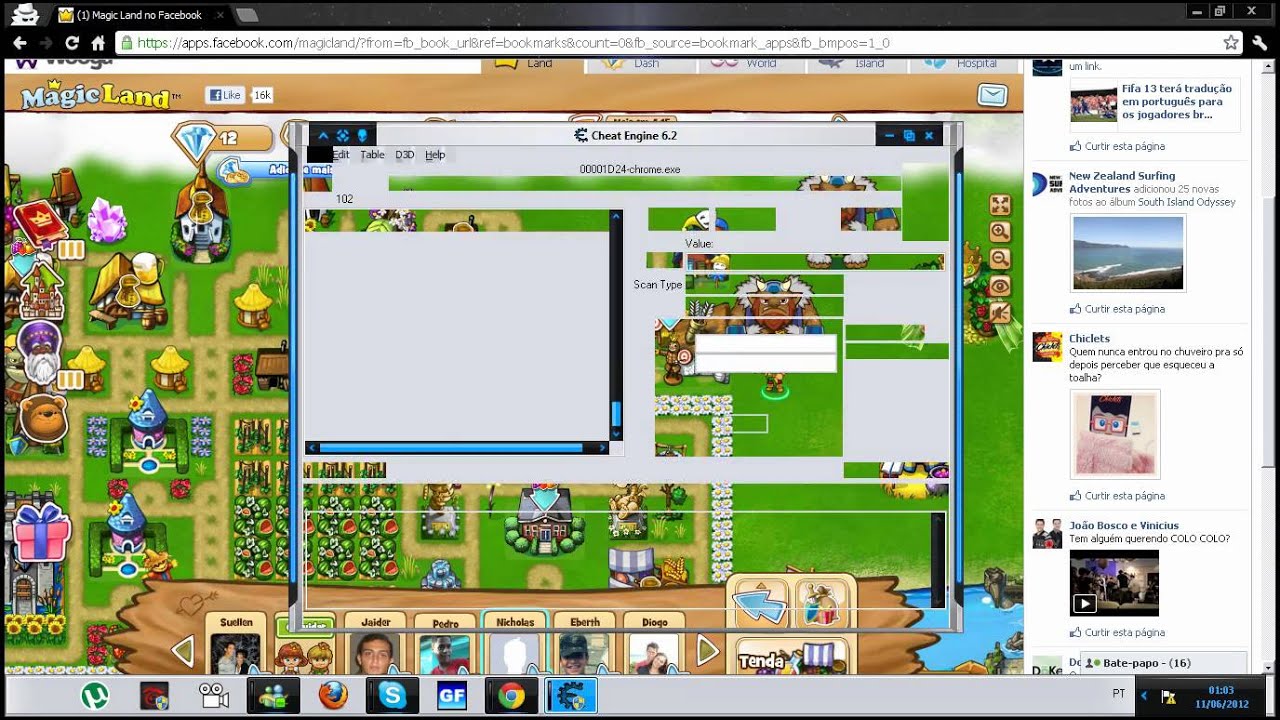
Task: Click the Chrome back arrow button
Action: 19,43
